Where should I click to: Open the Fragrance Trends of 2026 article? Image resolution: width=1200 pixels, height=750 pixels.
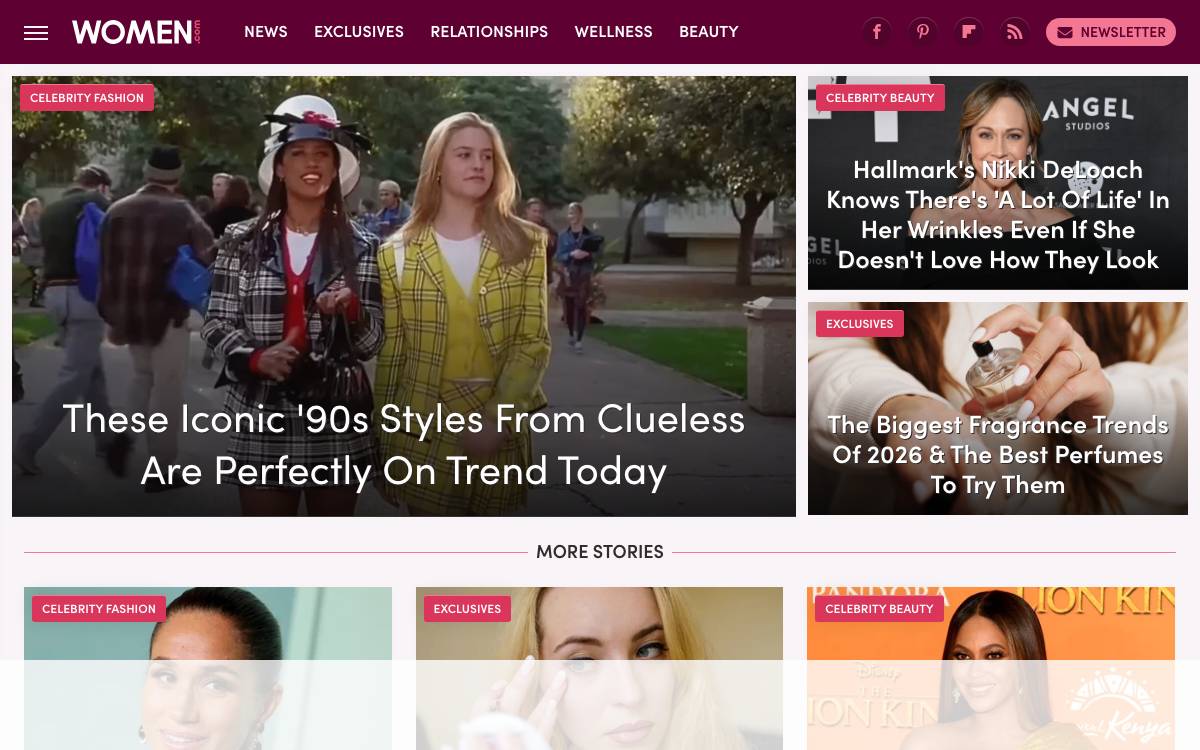[998, 454]
